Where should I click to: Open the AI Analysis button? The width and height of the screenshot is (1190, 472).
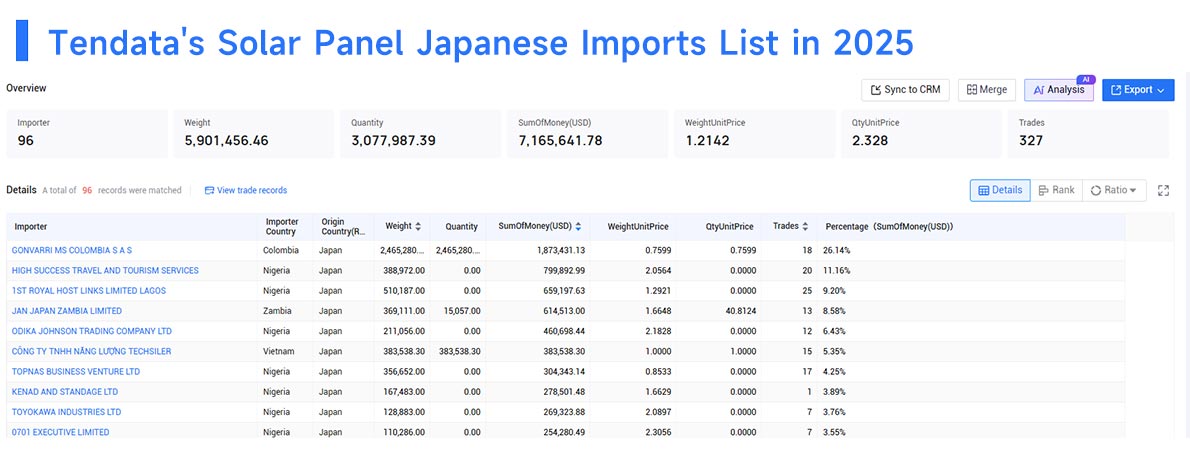click(1059, 90)
